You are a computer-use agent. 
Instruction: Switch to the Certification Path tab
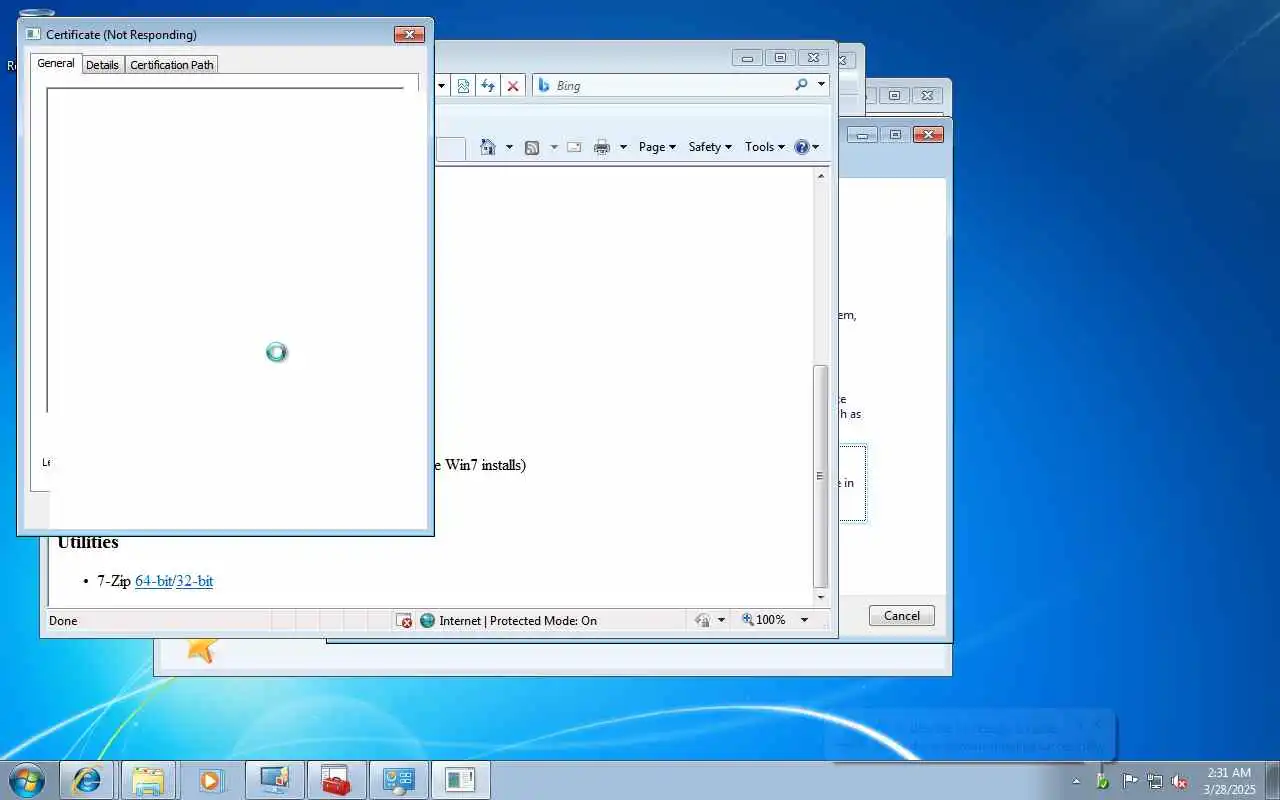click(x=172, y=65)
